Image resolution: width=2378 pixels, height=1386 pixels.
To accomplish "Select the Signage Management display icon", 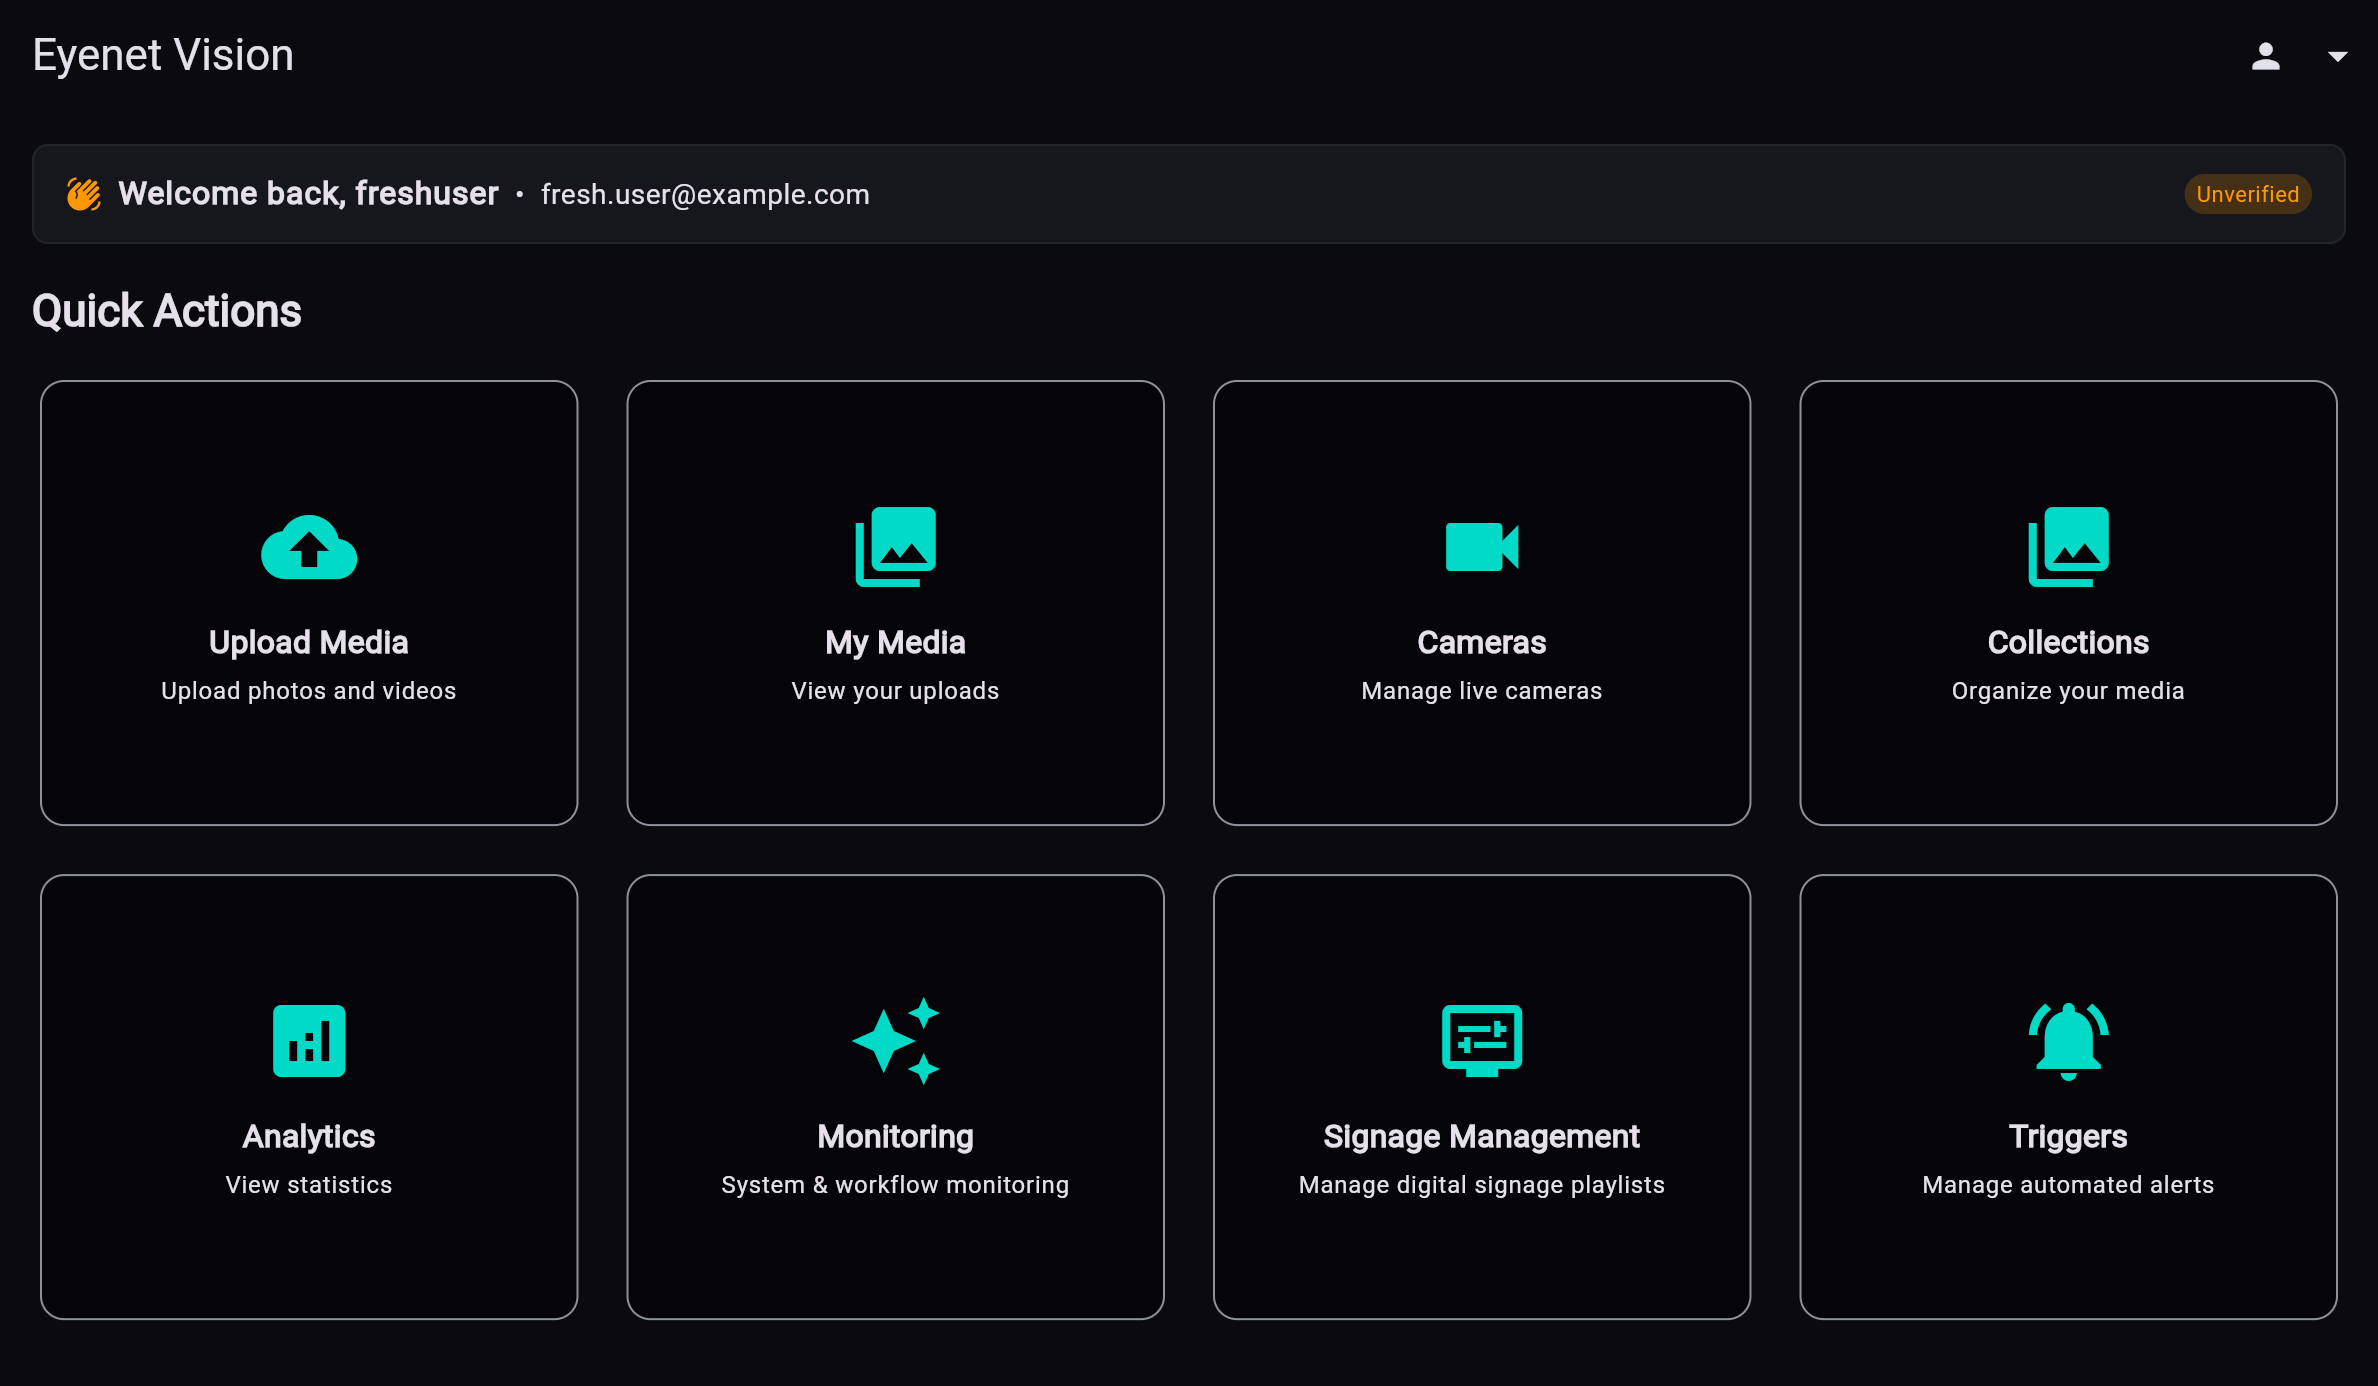I will pos(1482,1040).
